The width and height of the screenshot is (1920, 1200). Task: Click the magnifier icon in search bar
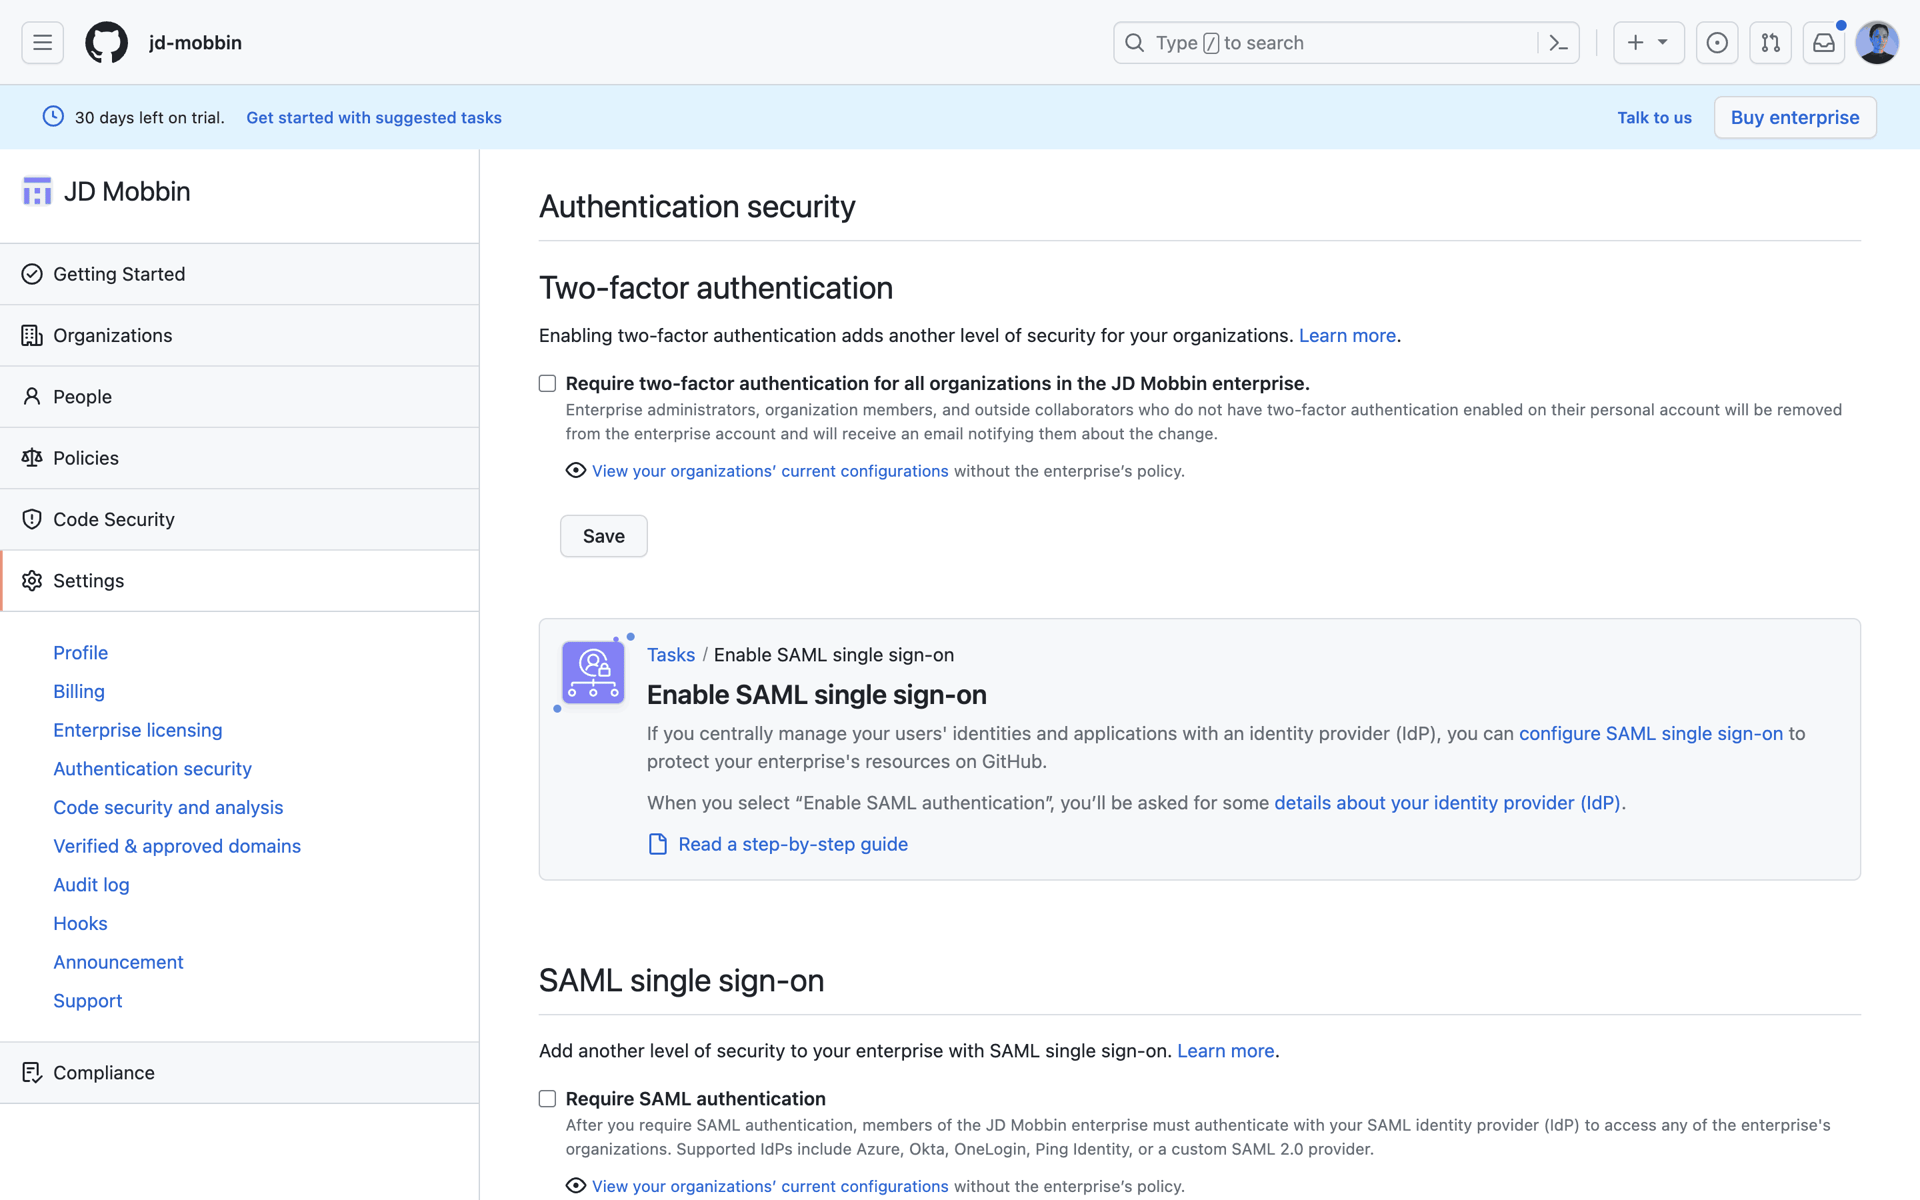tap(1134, 43)
